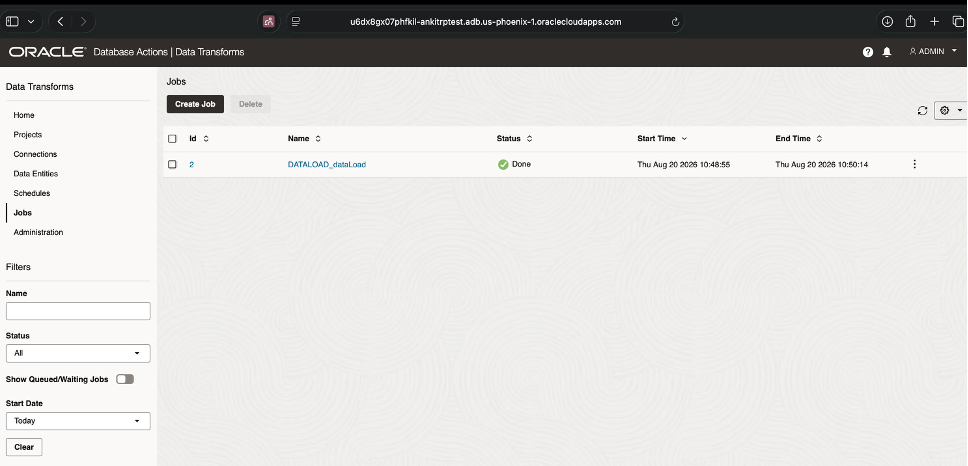
Task: Click end time Thu Aug 20 2026 10:50:14
Action: [x=822, y=165]
